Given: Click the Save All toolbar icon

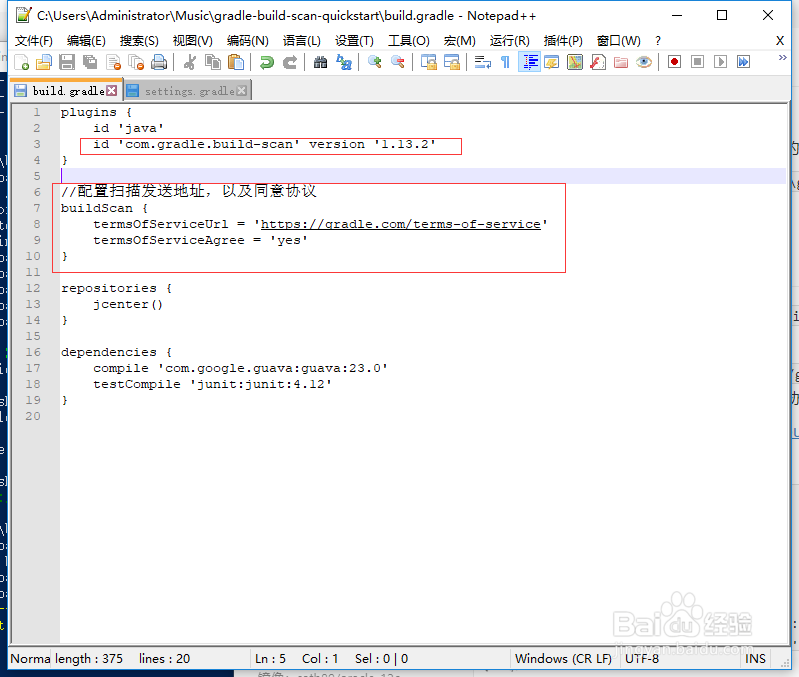Looking at the screenshot, I should tap(90, 62).
